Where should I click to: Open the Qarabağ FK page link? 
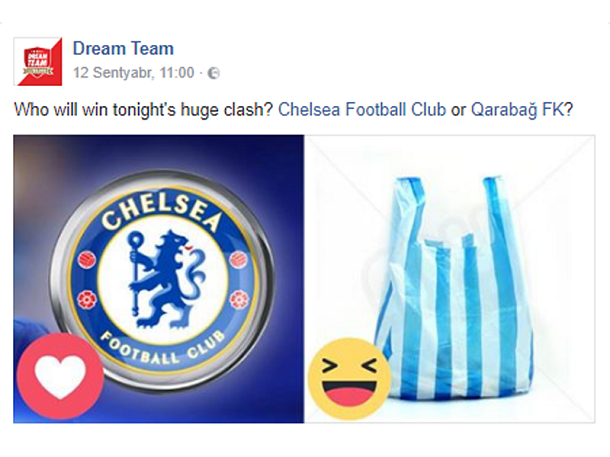(522, 110)
